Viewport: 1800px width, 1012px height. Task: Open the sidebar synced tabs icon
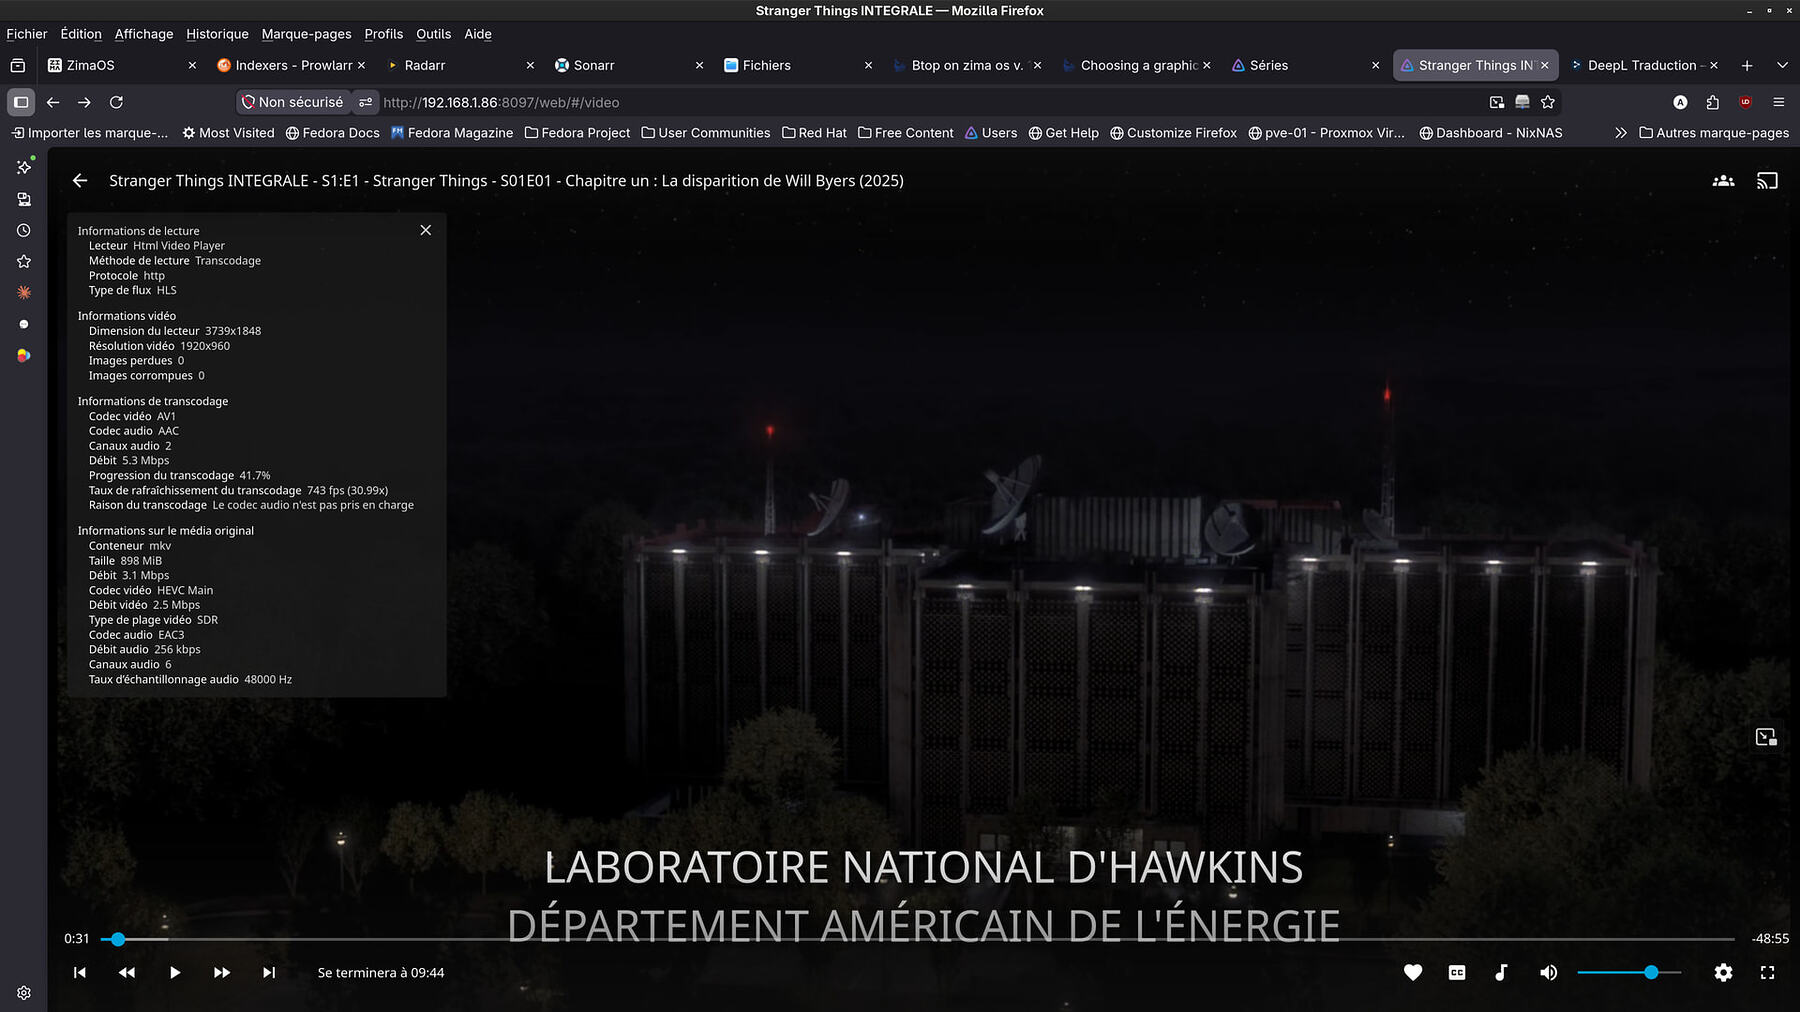pyautogui.click(x=24, y=199)
